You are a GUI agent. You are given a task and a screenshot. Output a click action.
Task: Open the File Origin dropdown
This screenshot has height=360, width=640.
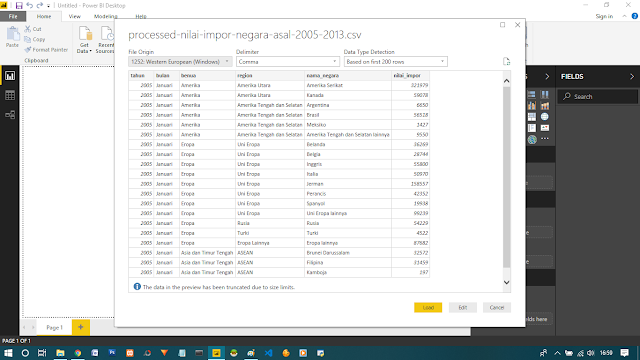click(180, 62)
